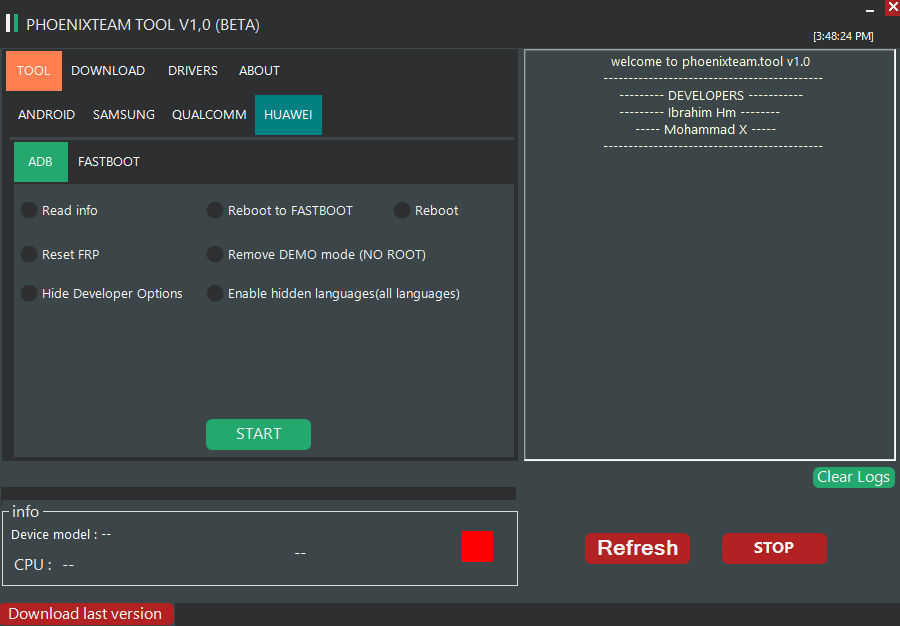Click the PHOENIXTEAM TOOL V1,0 title text
This screenshot has width=900, height=626.
143,25
